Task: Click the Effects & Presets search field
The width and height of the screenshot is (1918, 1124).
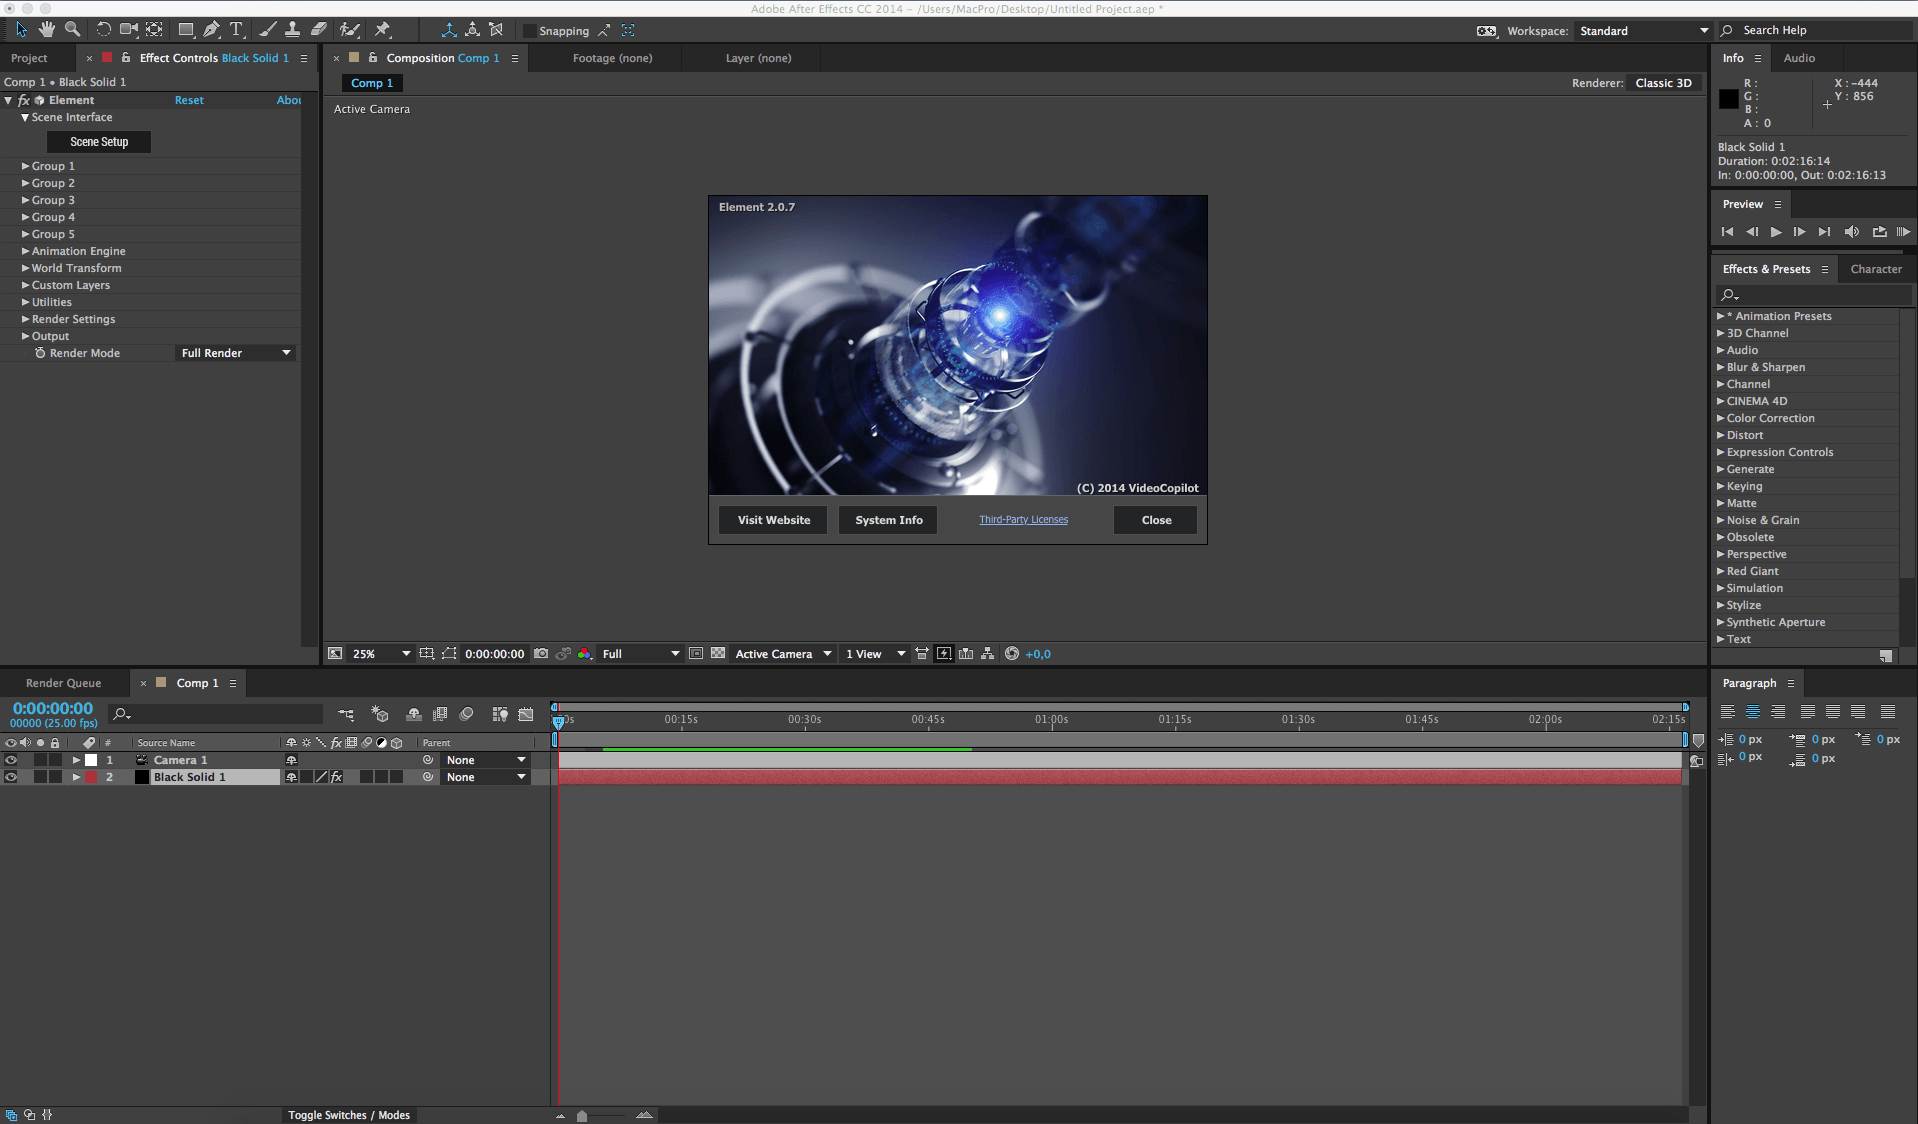Action: point(1814,295)
